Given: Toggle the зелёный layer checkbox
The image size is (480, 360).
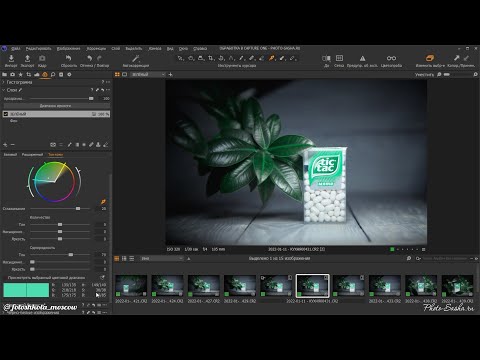Looking at the screenshot, I should click(x=5, y=114).
